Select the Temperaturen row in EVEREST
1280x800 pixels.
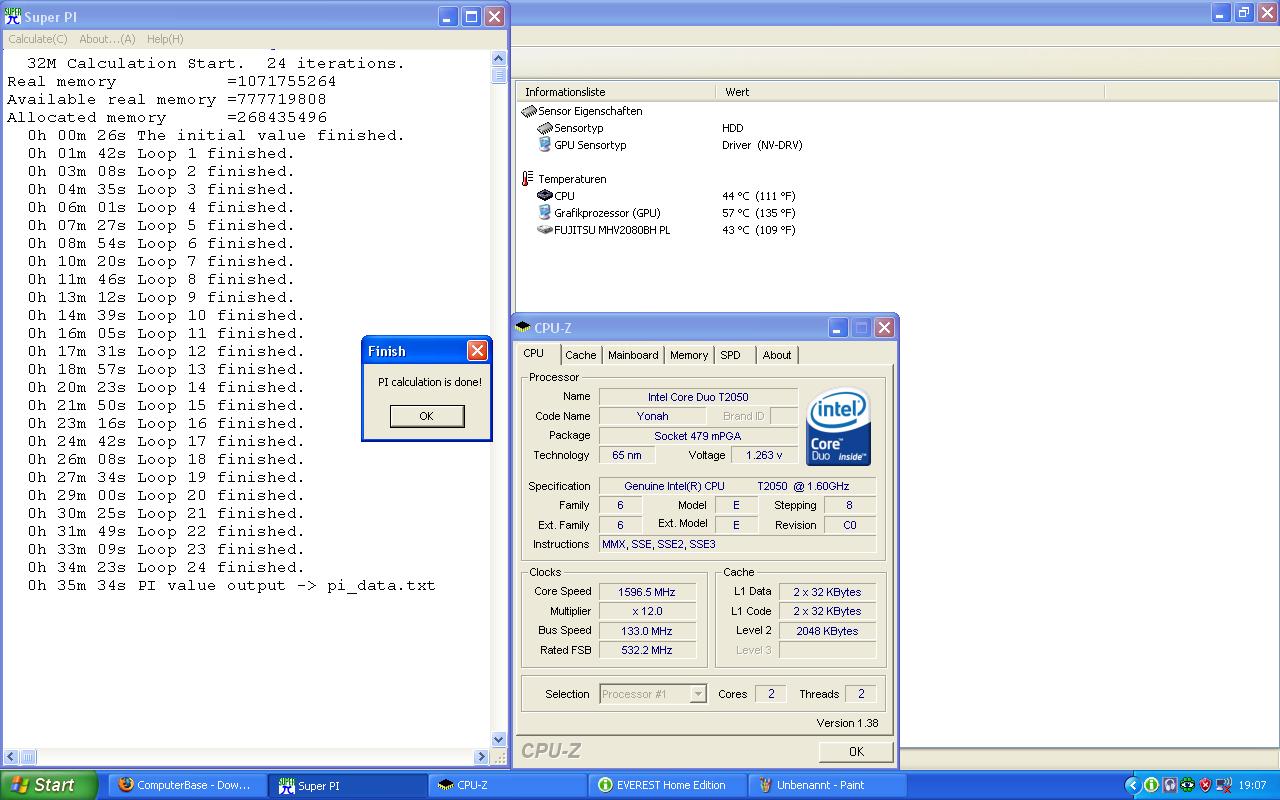[572, 179]
